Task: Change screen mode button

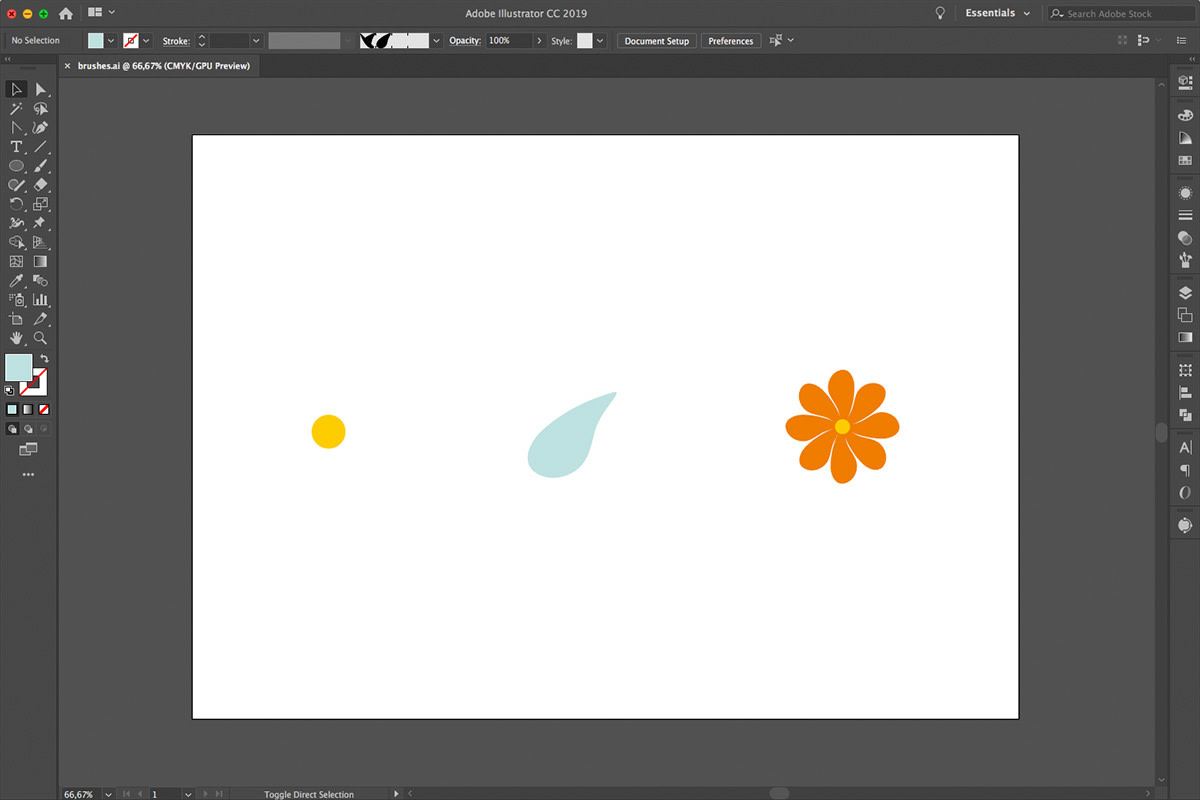Action: 28,450
